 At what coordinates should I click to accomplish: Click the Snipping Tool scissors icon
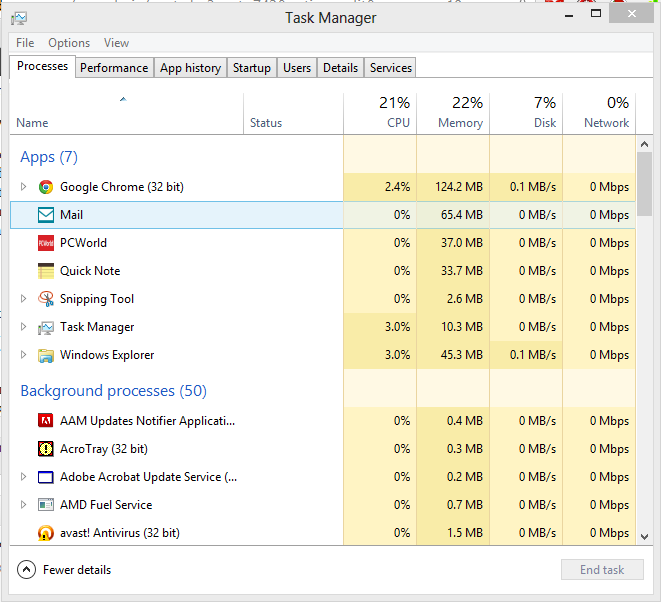click(46, 299)
